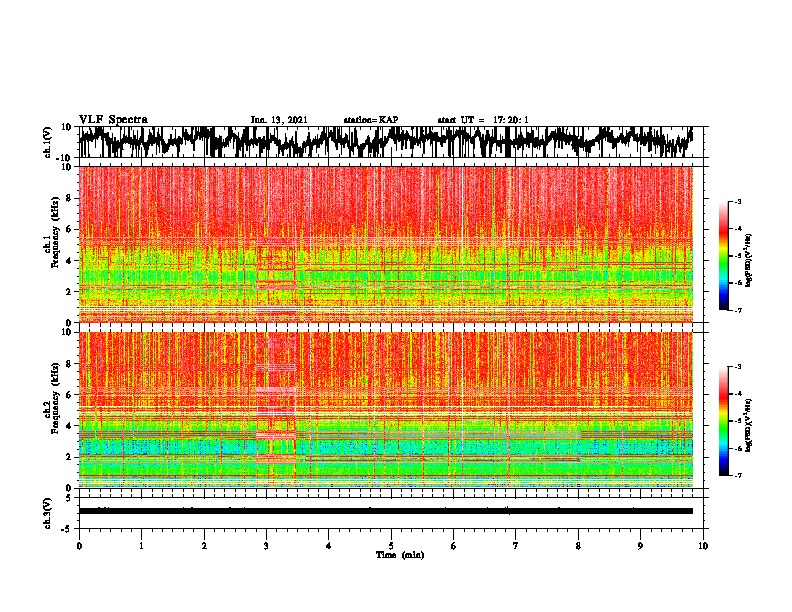792x612 pixels.
Task: Click the "2" kHz tick on ch.1 frequency axis
Action: (69, 291)
